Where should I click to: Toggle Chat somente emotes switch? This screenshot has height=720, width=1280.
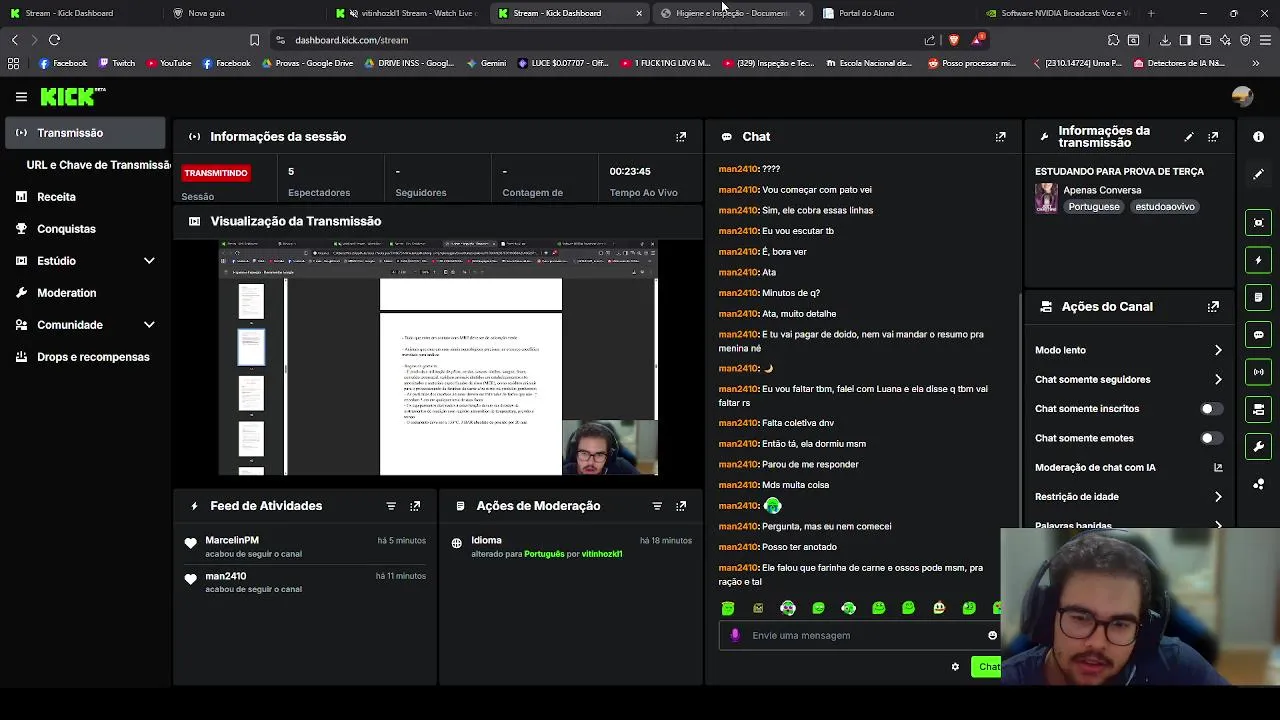[1211, 438]
